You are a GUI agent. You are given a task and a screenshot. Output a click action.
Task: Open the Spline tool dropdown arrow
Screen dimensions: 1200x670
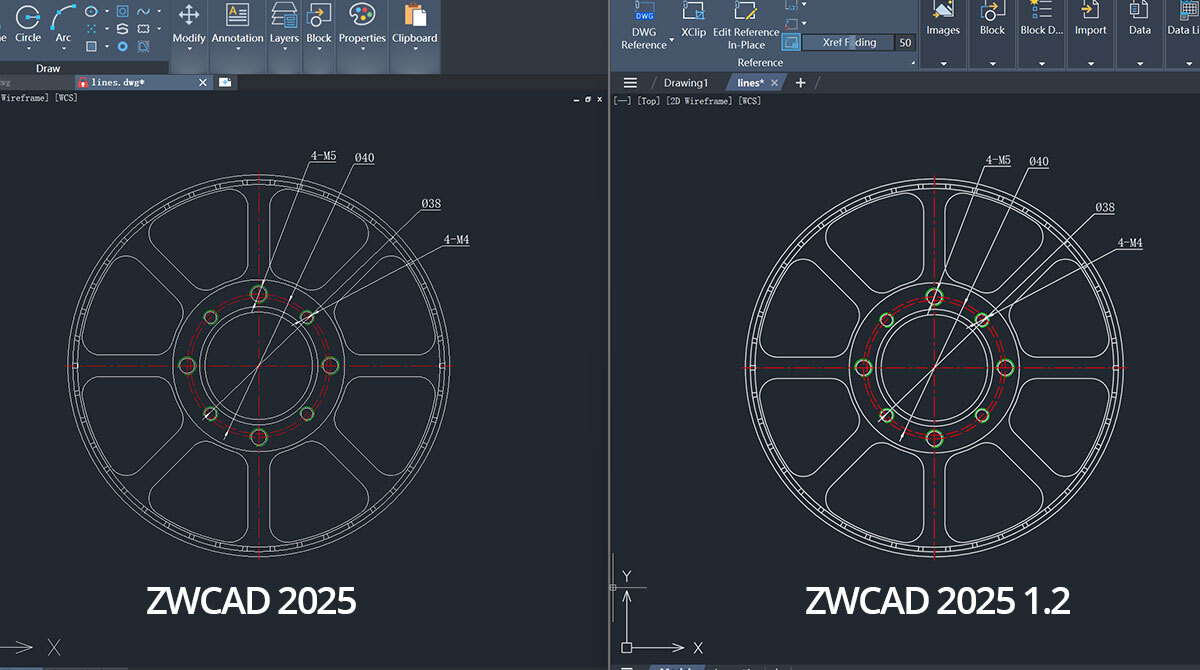click(160, 12)
